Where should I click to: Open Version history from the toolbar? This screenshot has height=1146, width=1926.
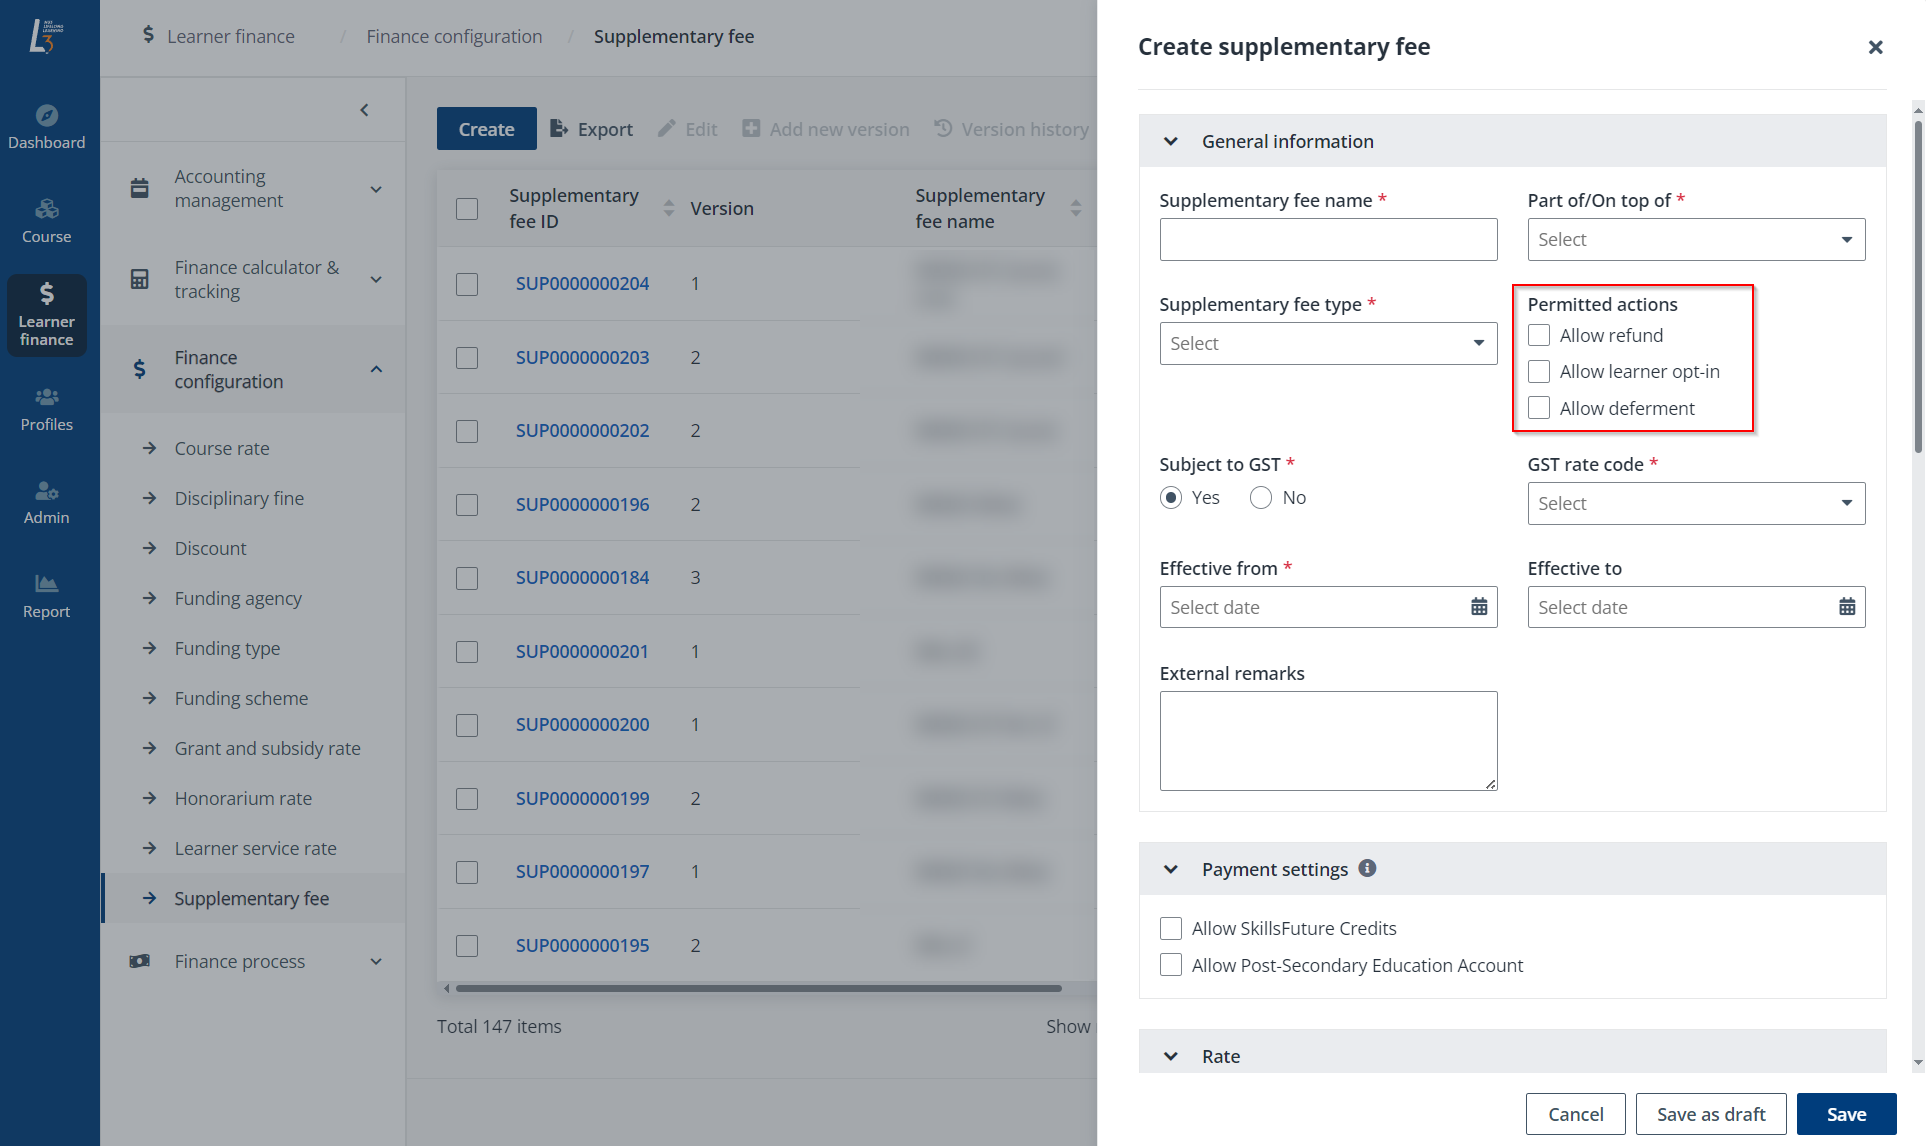pos(1012,128)
